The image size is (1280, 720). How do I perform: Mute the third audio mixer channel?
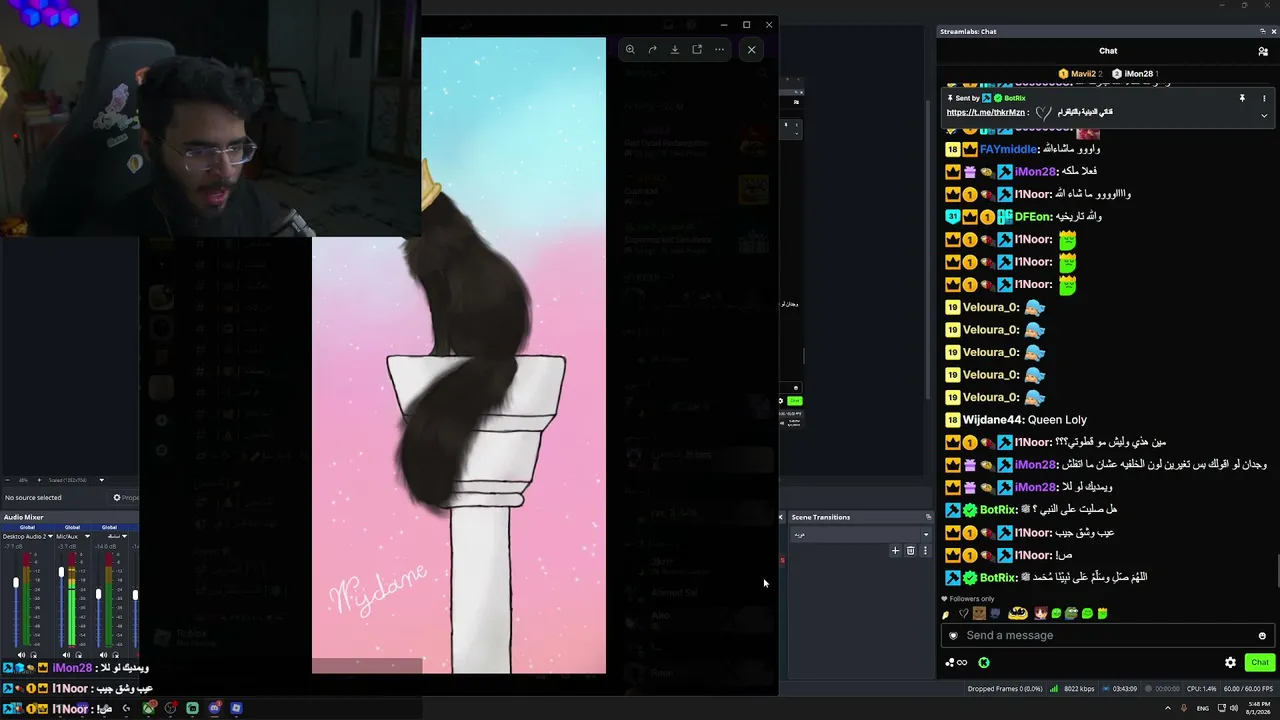tap(103, 655)
